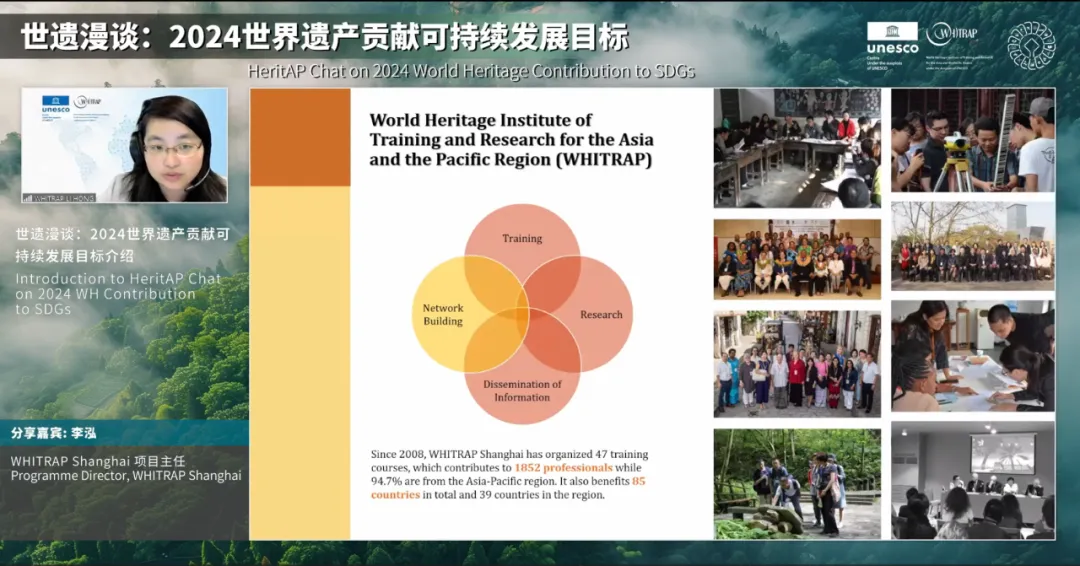Open the photo of students using a surveying instrument
The image size is (1080, 566).
pyautogui.click(x=973, y=140)
